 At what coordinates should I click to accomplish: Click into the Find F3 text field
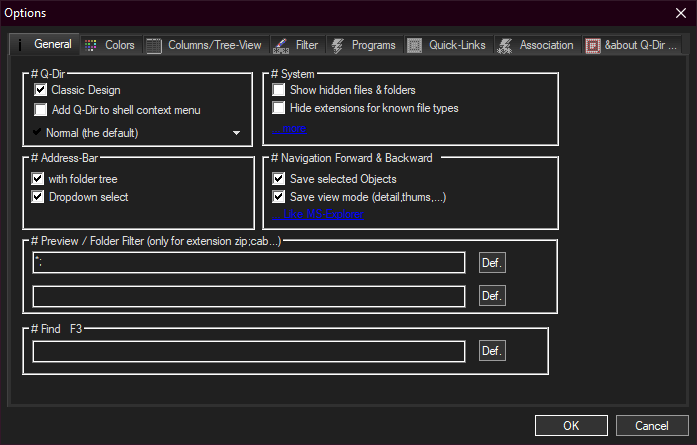click(x=248, y=351)
